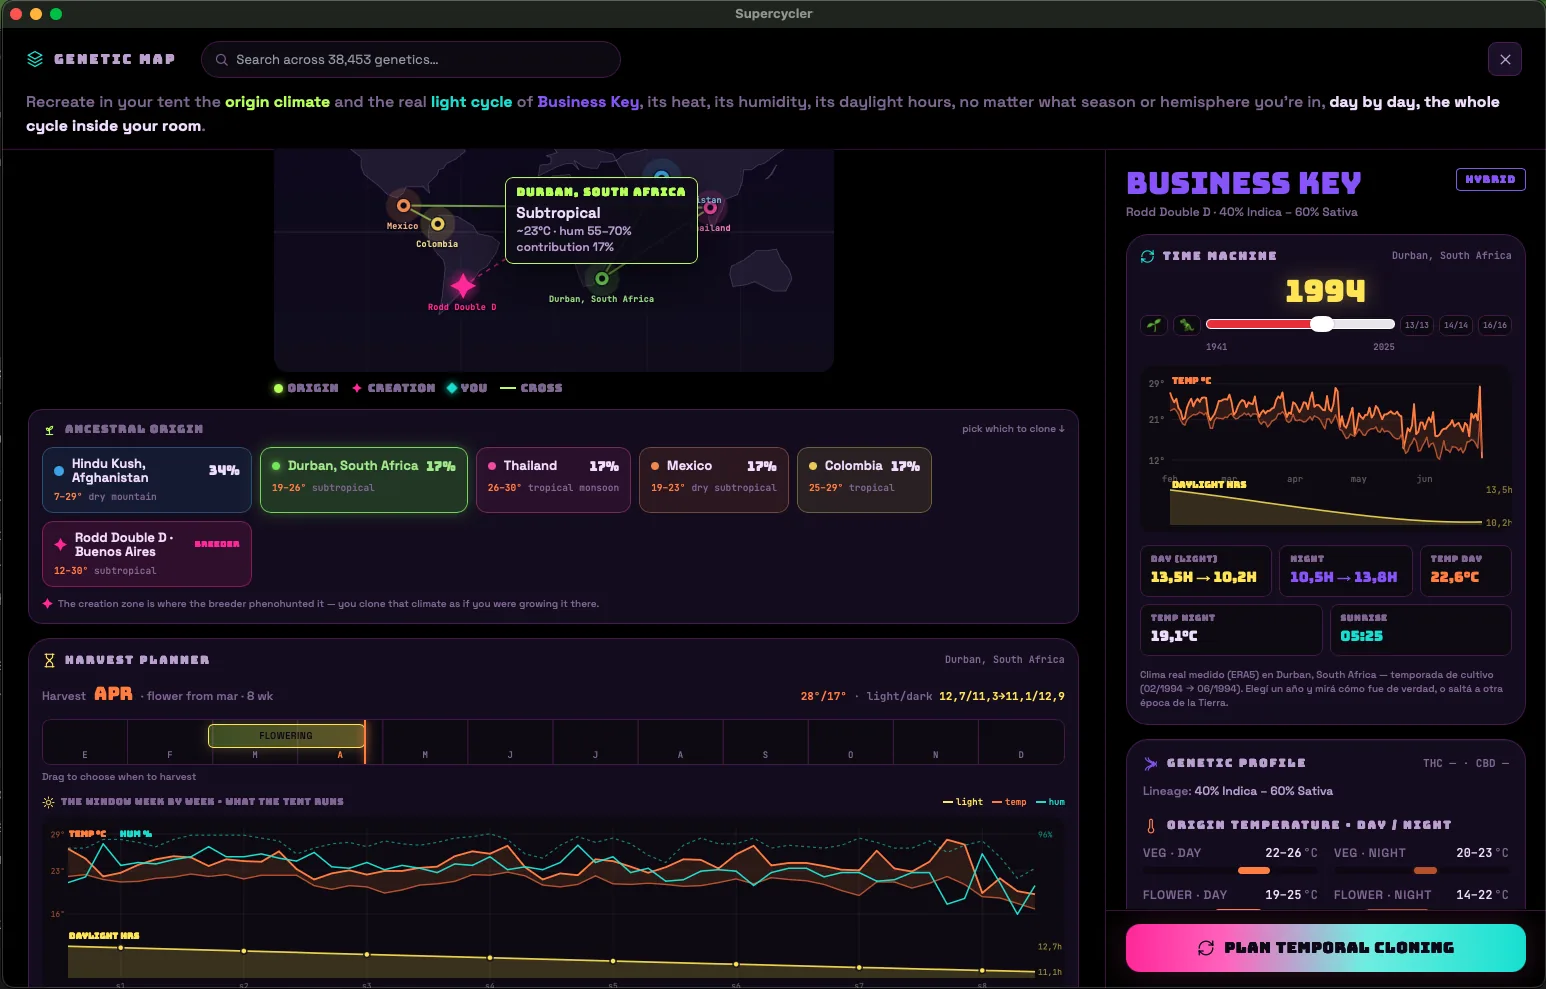Click the sun icon beside 'The window week by week'

pyautogui.click(x=48, y=802)
